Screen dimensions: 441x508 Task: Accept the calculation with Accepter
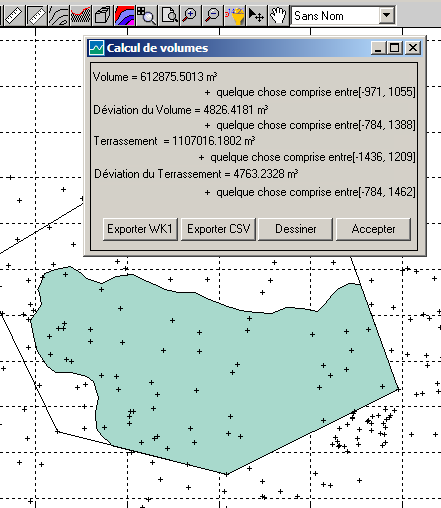[x=373, y=229]
